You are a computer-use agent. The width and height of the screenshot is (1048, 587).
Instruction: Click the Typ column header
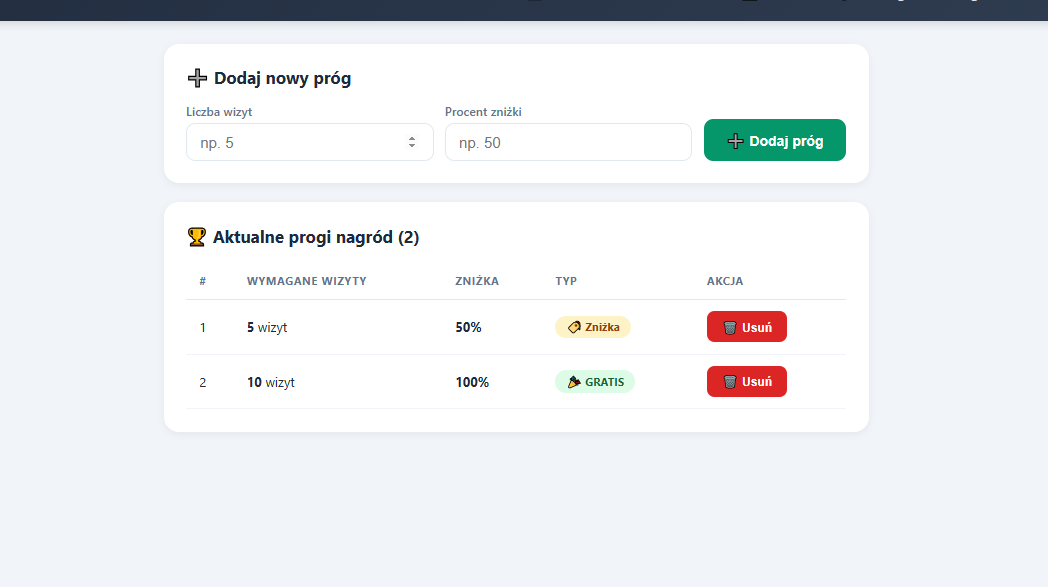point(566,281)
